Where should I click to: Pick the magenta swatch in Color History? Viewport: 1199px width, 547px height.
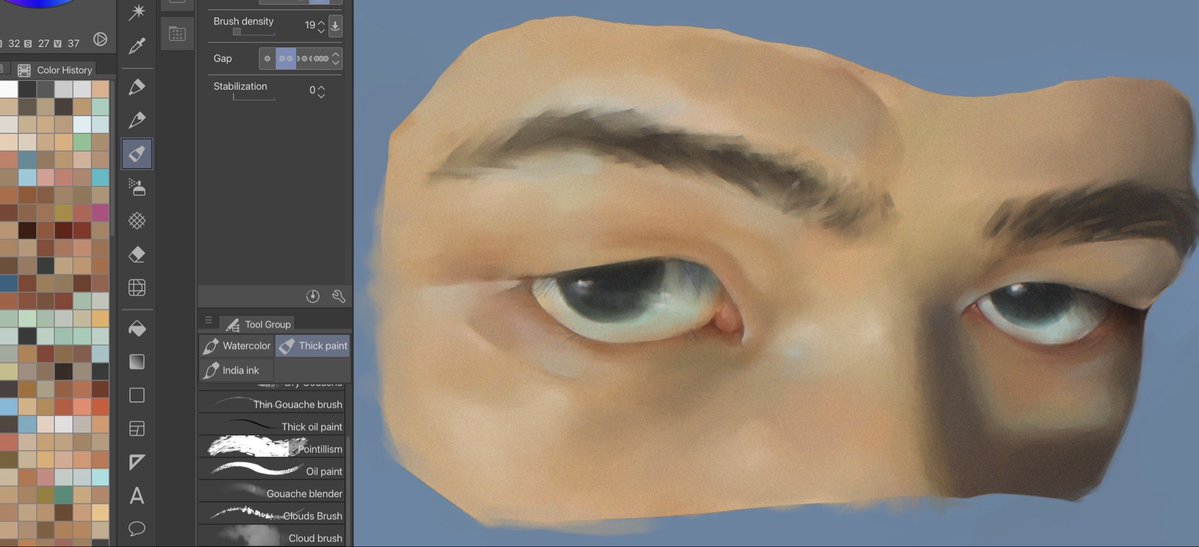(x=100, y=212)
